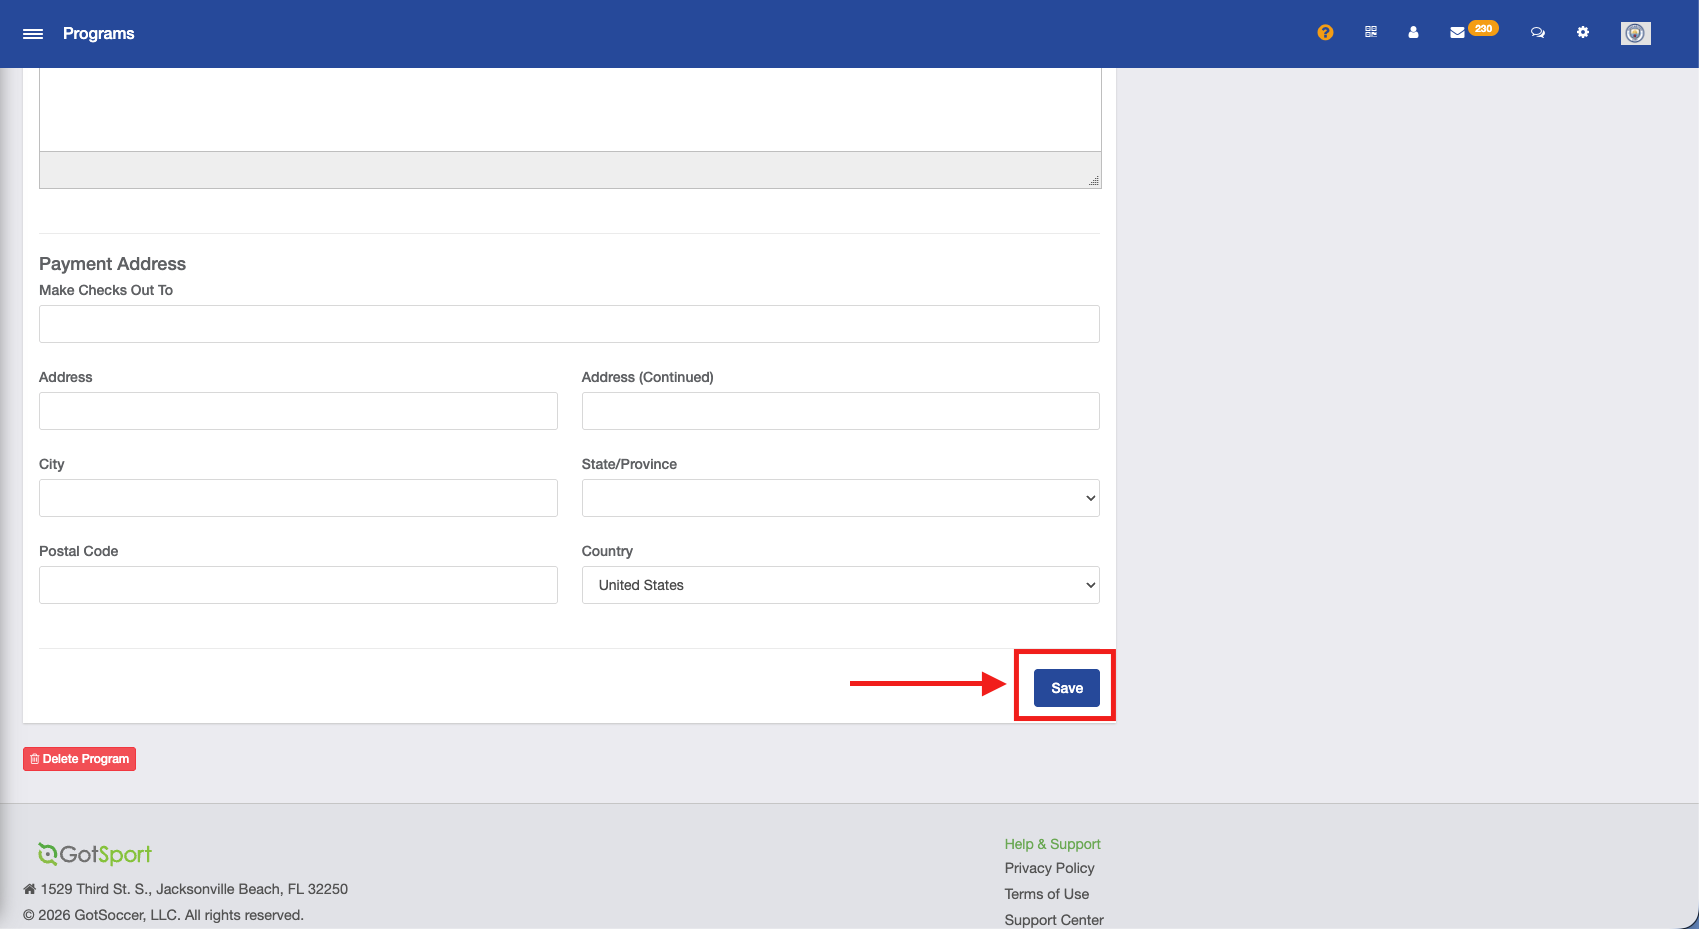This screenshot has height=929, width=1699.
Task: Click the club crest avatar
Action: pyautogui.click(x=1635, y=33)
